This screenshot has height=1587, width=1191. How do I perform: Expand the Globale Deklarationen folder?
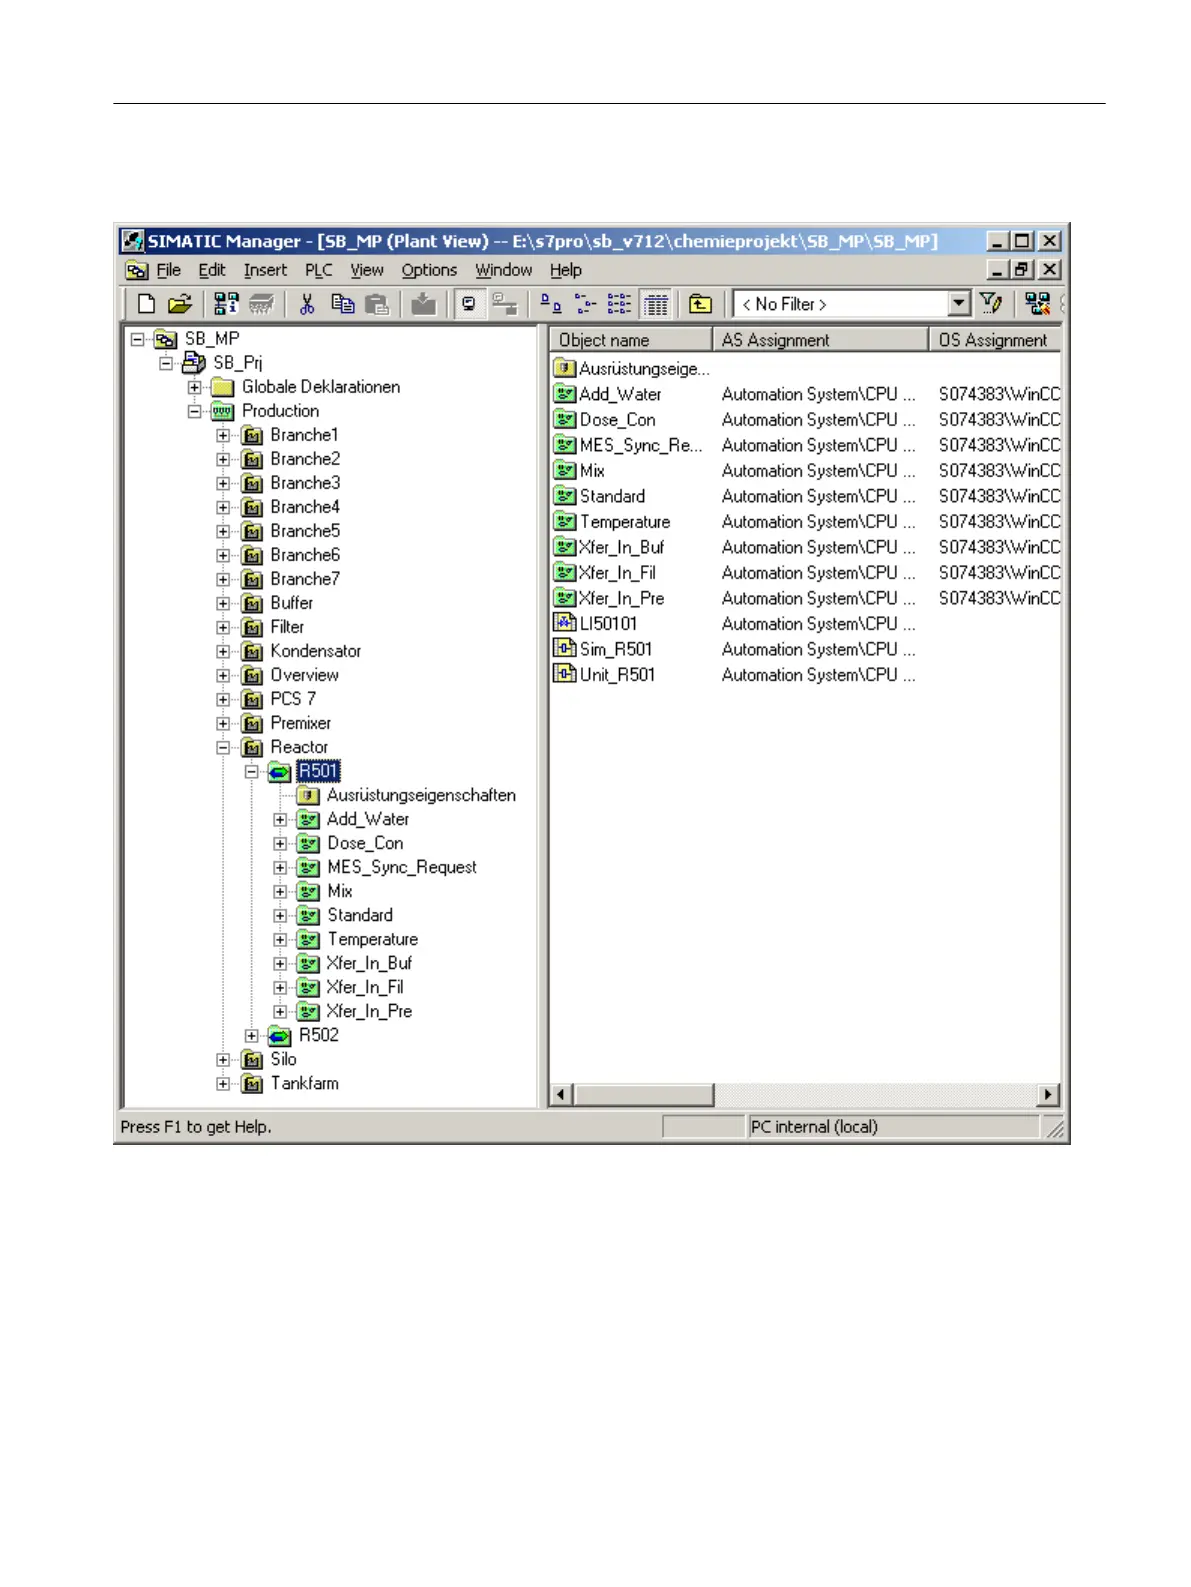(x=195, y=387)
